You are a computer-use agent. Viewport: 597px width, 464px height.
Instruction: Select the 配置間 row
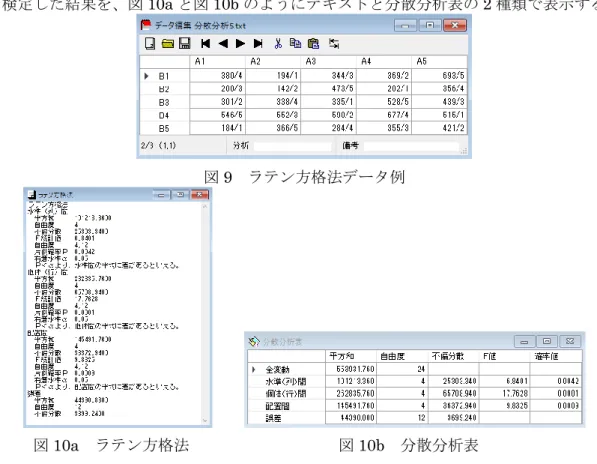pos(415,406)
